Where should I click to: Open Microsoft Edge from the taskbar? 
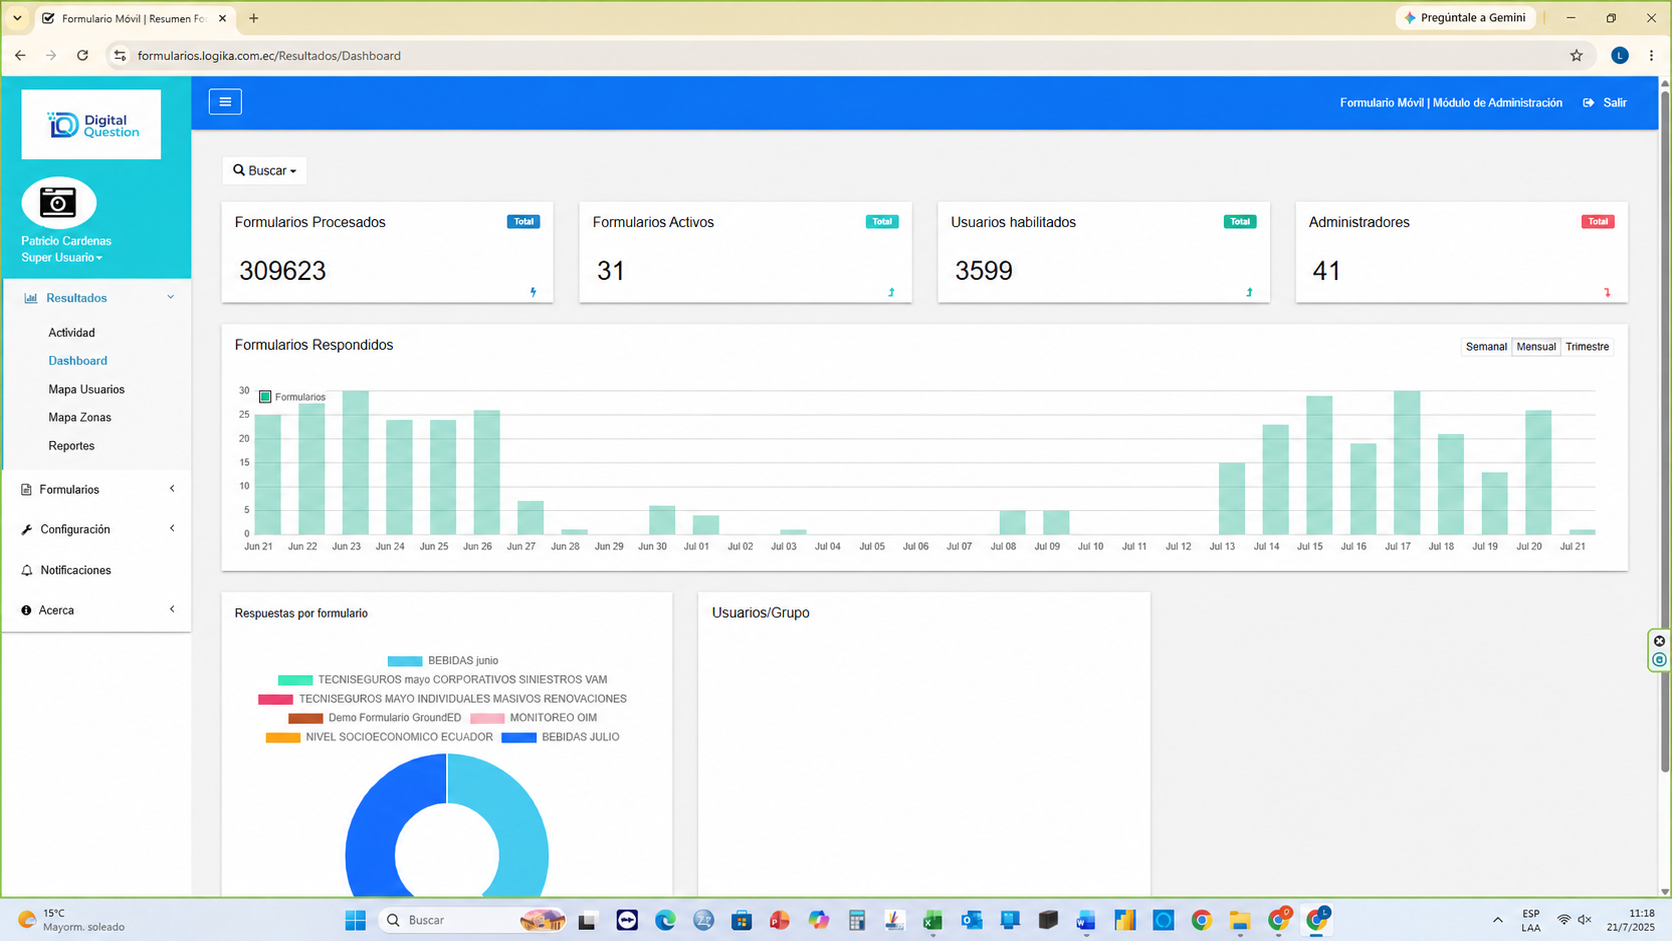665,920
